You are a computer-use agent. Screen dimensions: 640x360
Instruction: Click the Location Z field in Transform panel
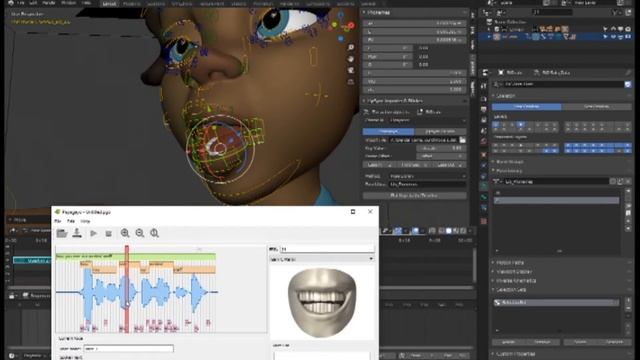pos(415,40)
